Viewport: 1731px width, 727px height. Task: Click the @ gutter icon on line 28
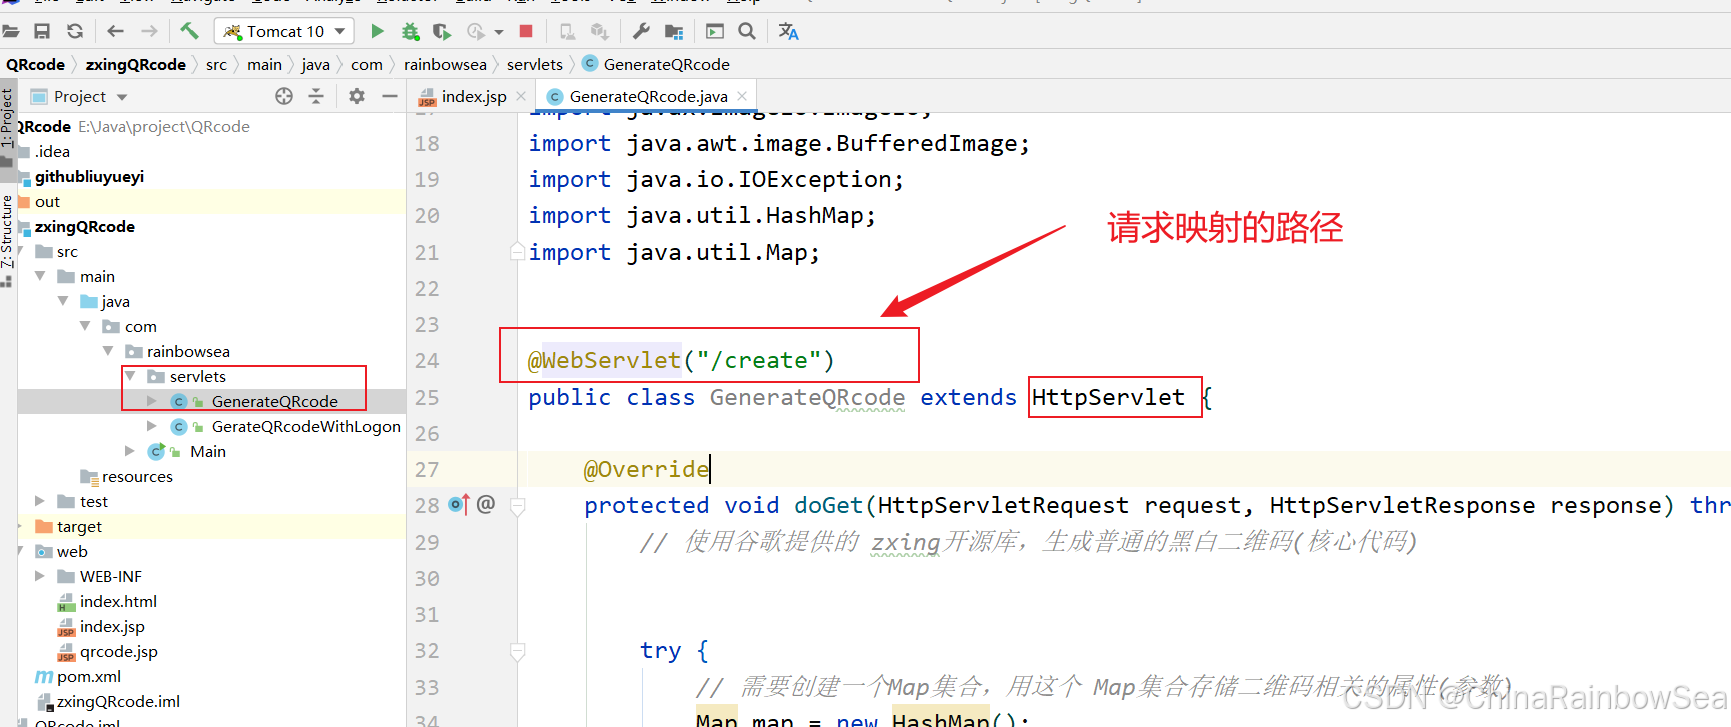click(486, 504)
